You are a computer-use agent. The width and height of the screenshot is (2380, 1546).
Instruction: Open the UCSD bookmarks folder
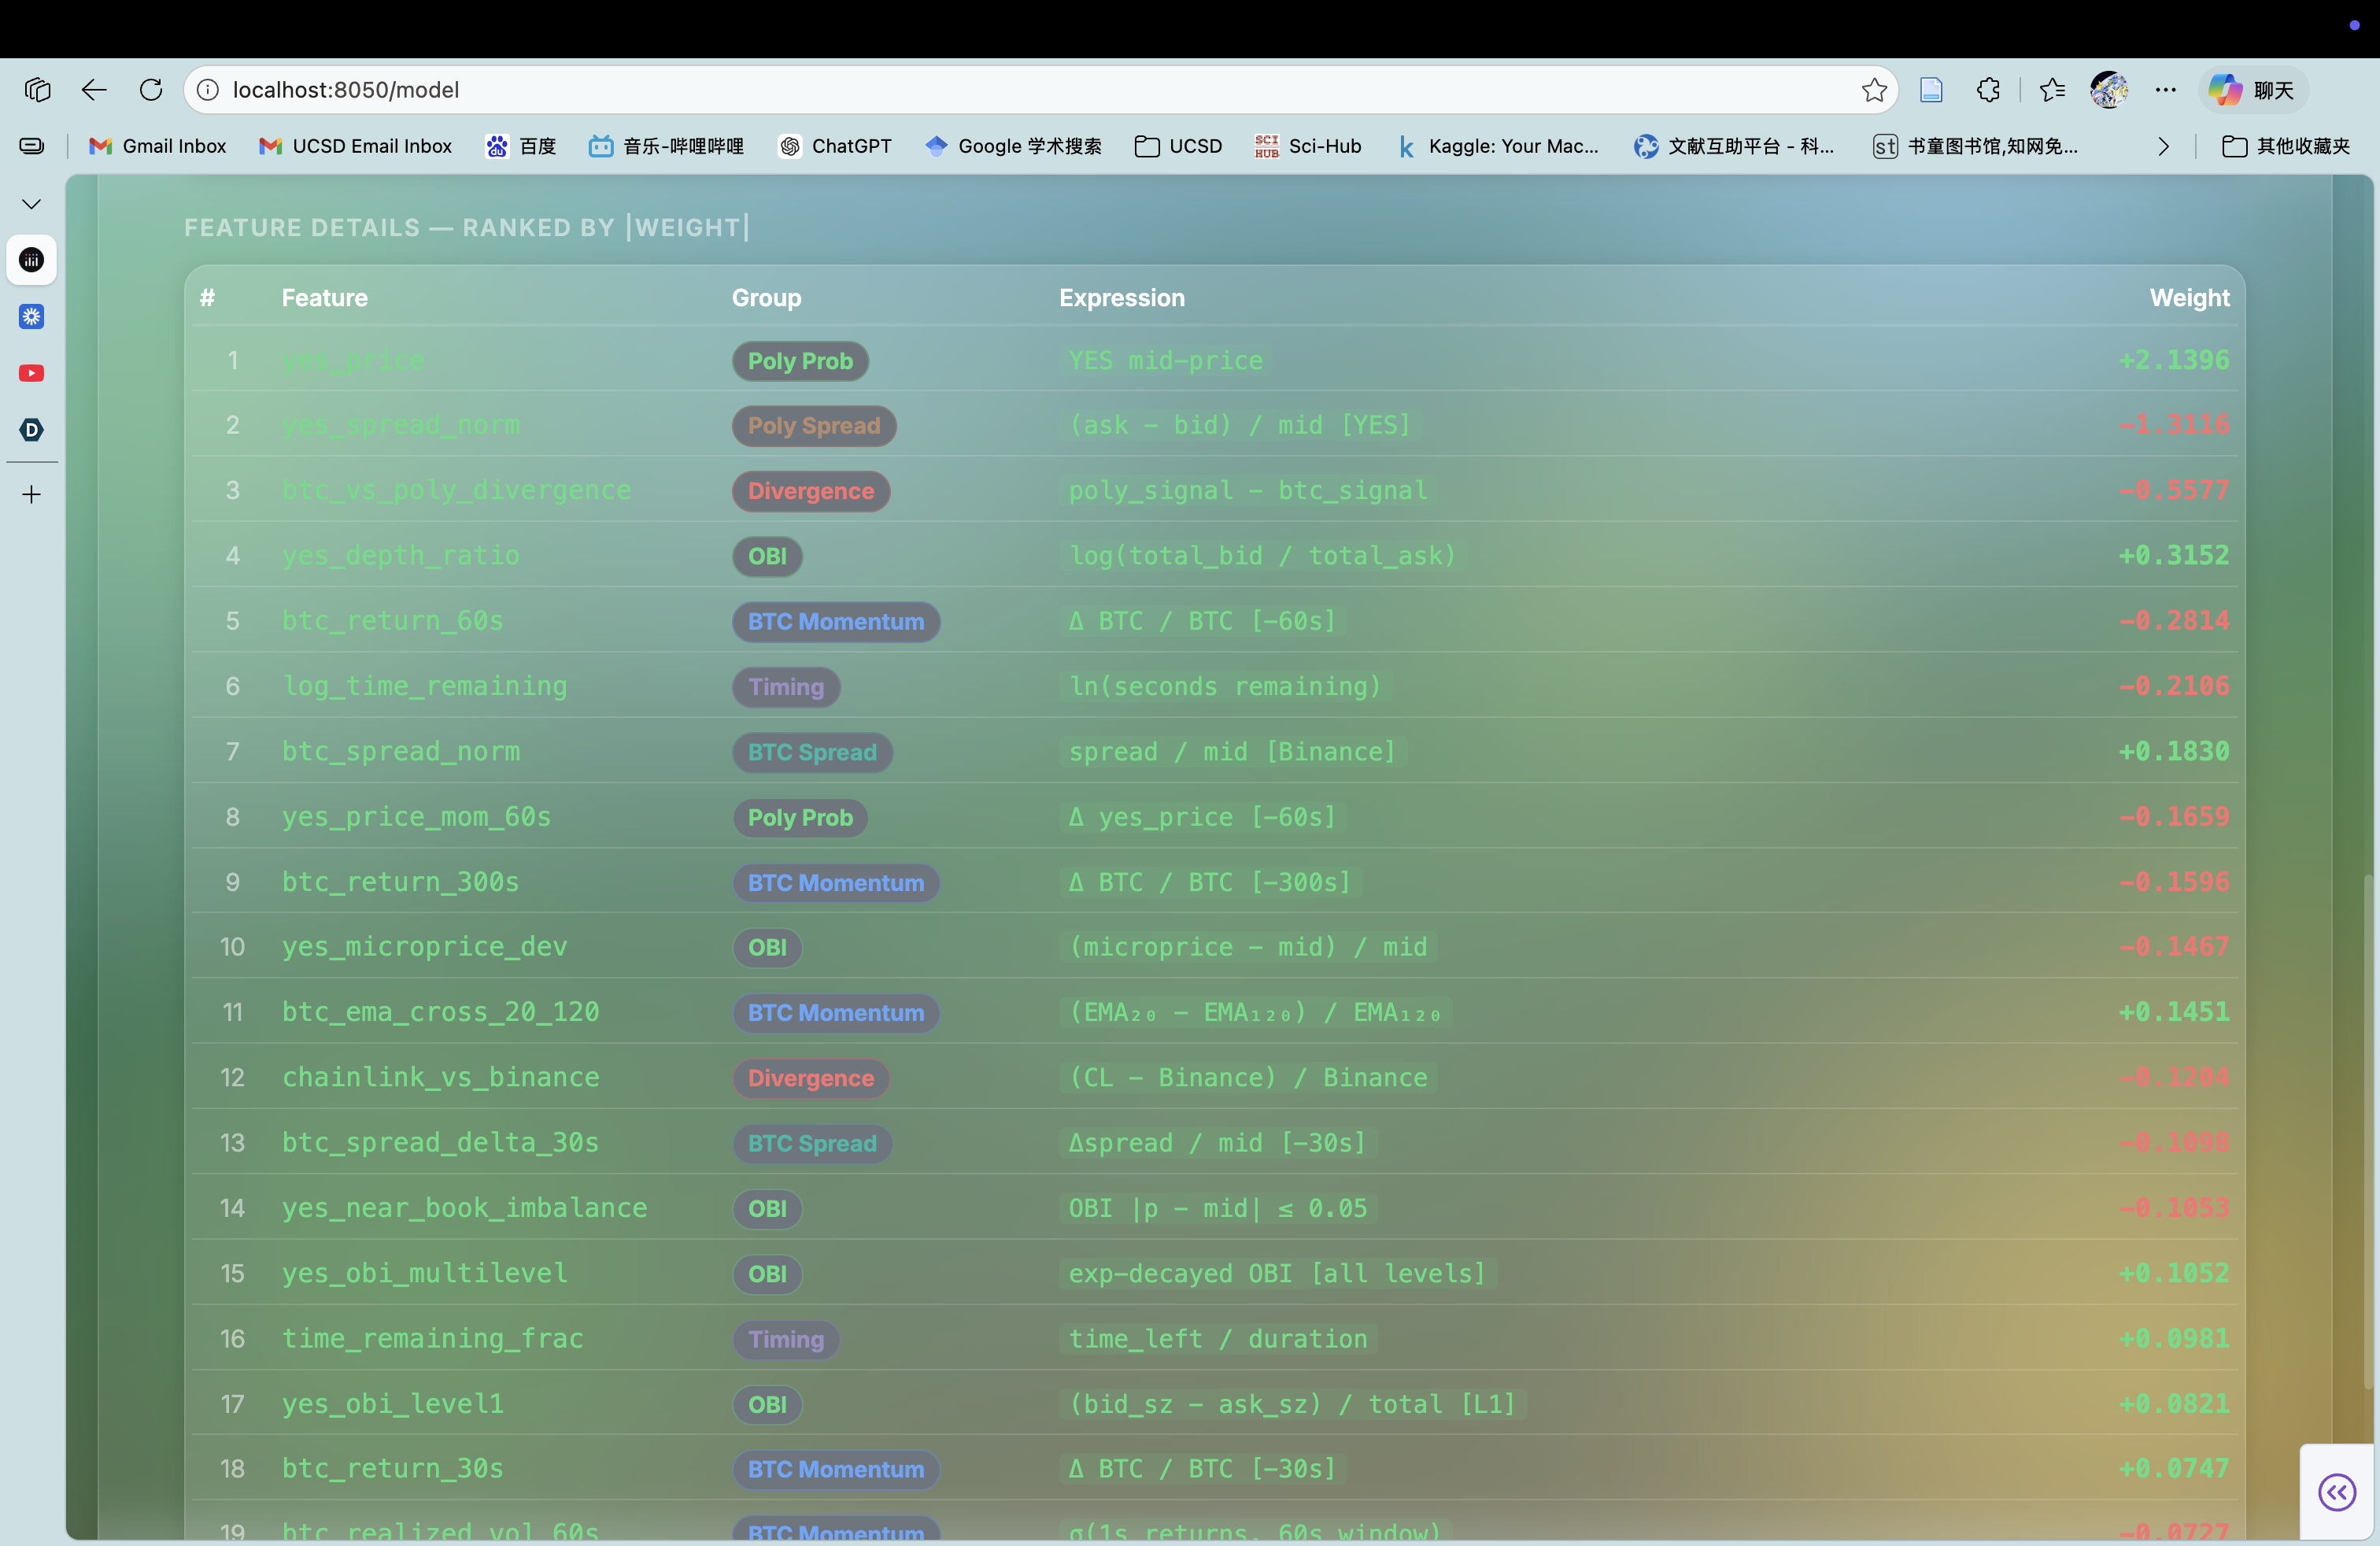1179,147
